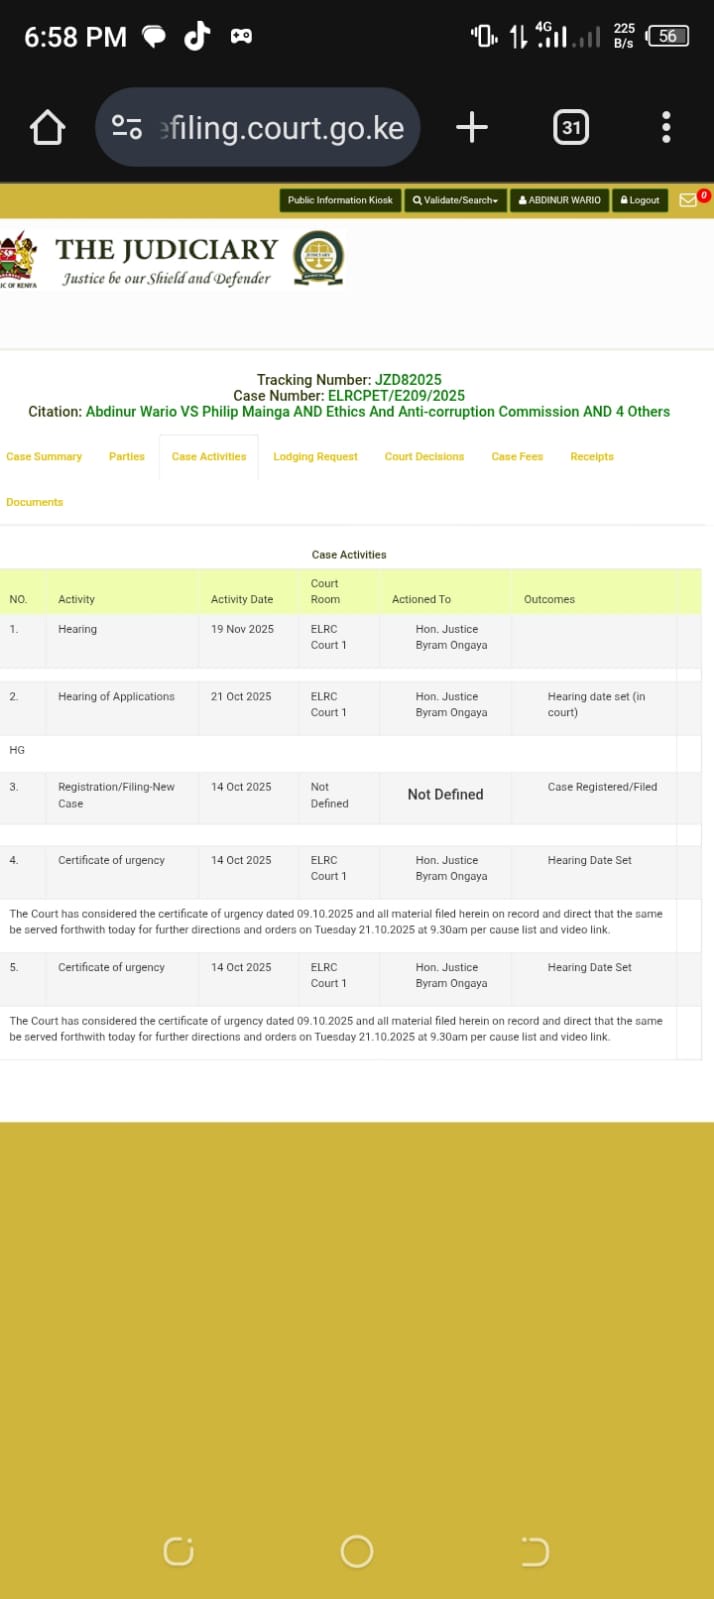
Task: Click the Judiciary round seal logo
Action: tap(318, 258)
